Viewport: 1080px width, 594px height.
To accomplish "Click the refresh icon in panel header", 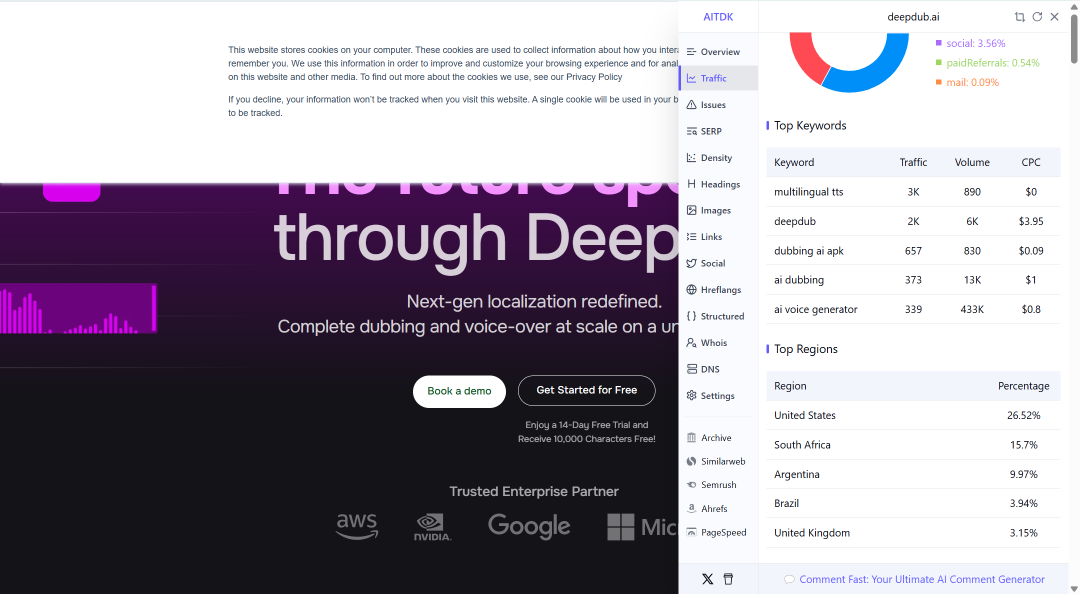I will point(1037,17).
